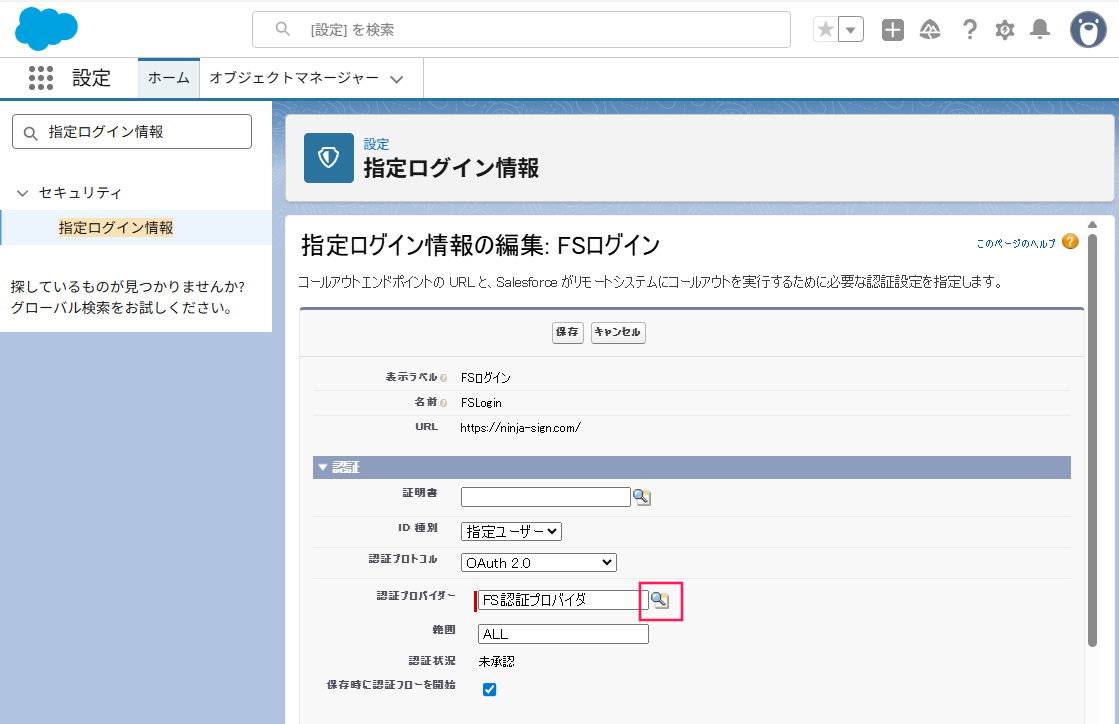Click the 認証プロバイダー text field
The width and height of the screenshot is (1119, 724).
tap(562, 600)
